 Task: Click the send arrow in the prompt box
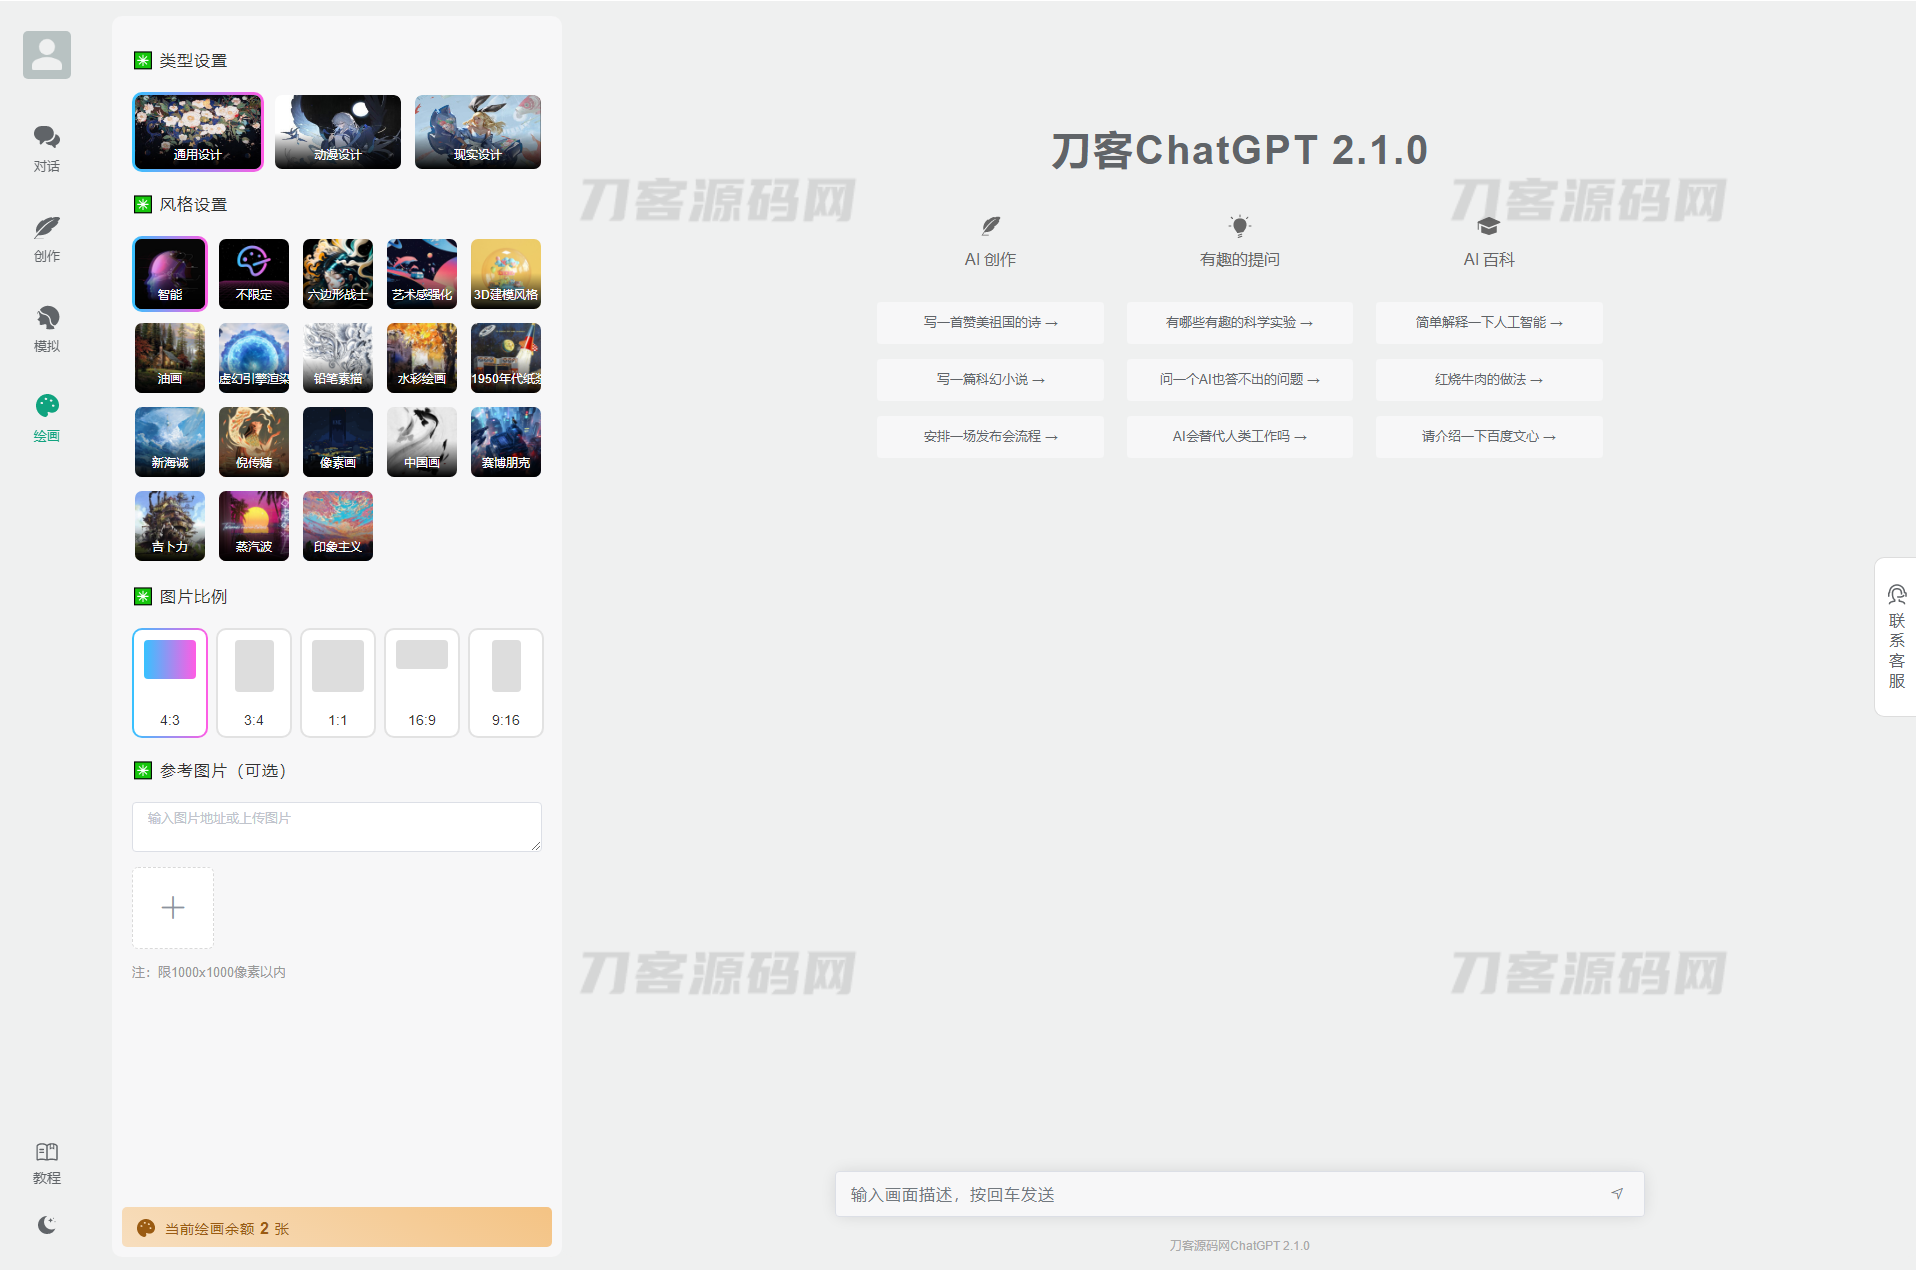[1618, 1193]
